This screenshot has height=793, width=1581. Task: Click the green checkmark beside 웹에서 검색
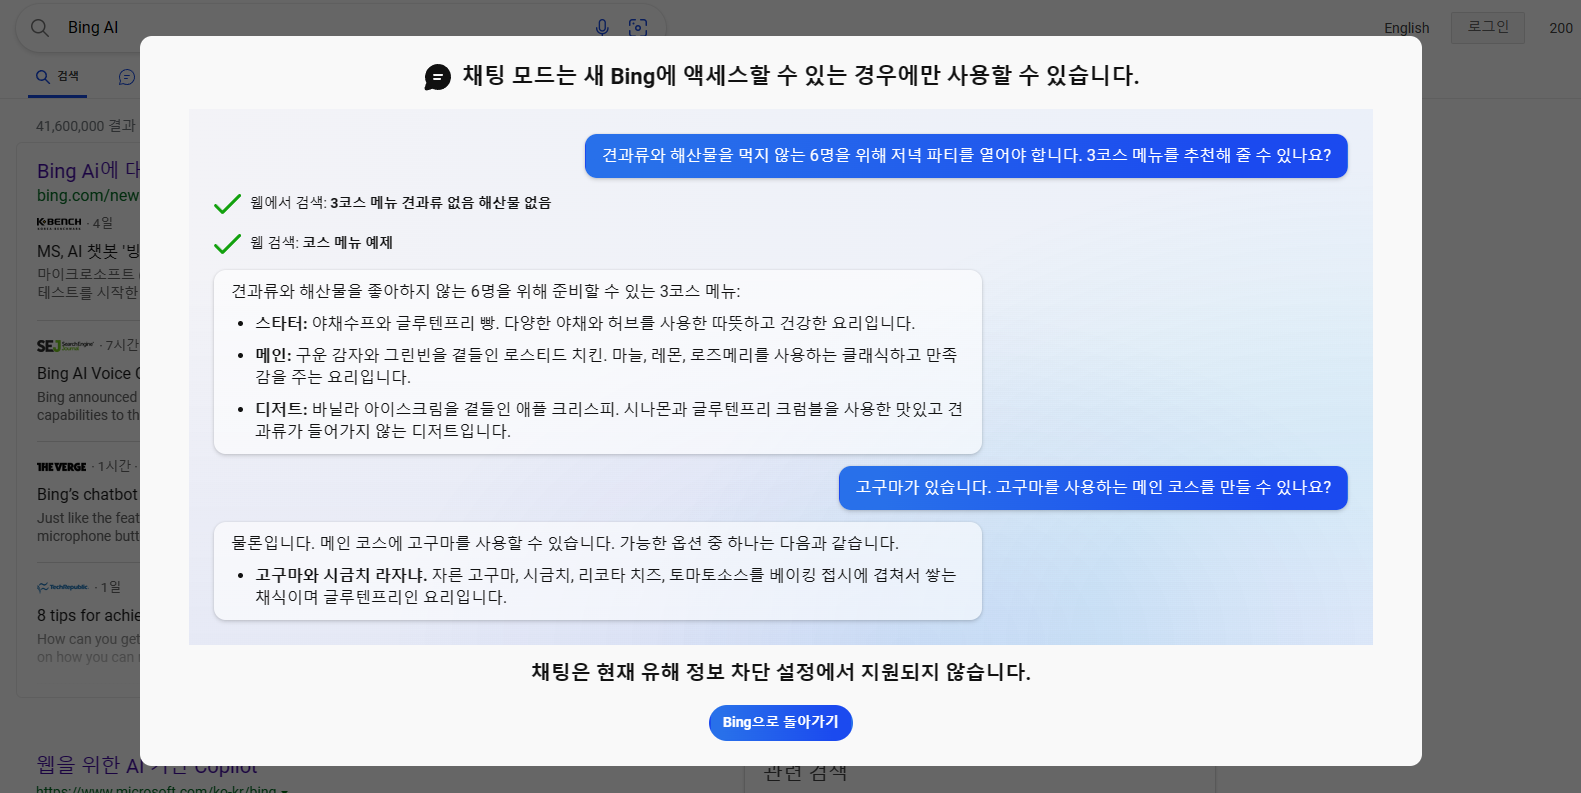pyautogui.click(x=227, y=204)
